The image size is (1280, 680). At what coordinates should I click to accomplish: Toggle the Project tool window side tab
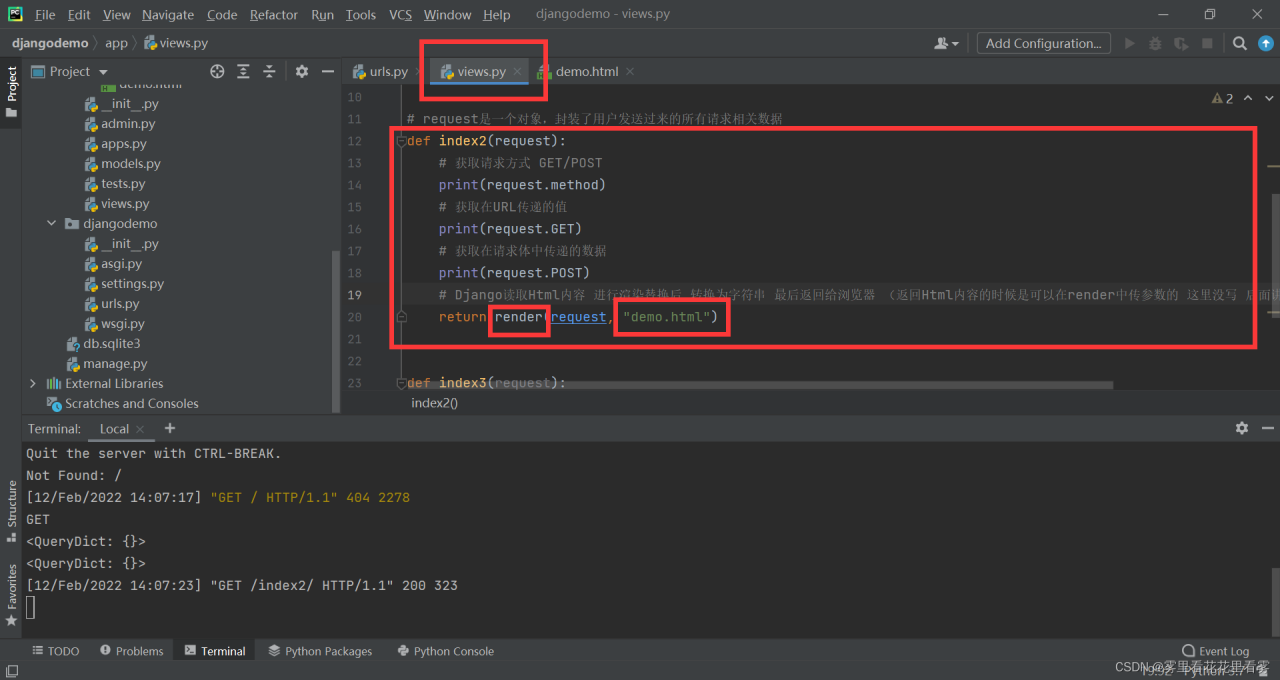click(x=11, y=92)
